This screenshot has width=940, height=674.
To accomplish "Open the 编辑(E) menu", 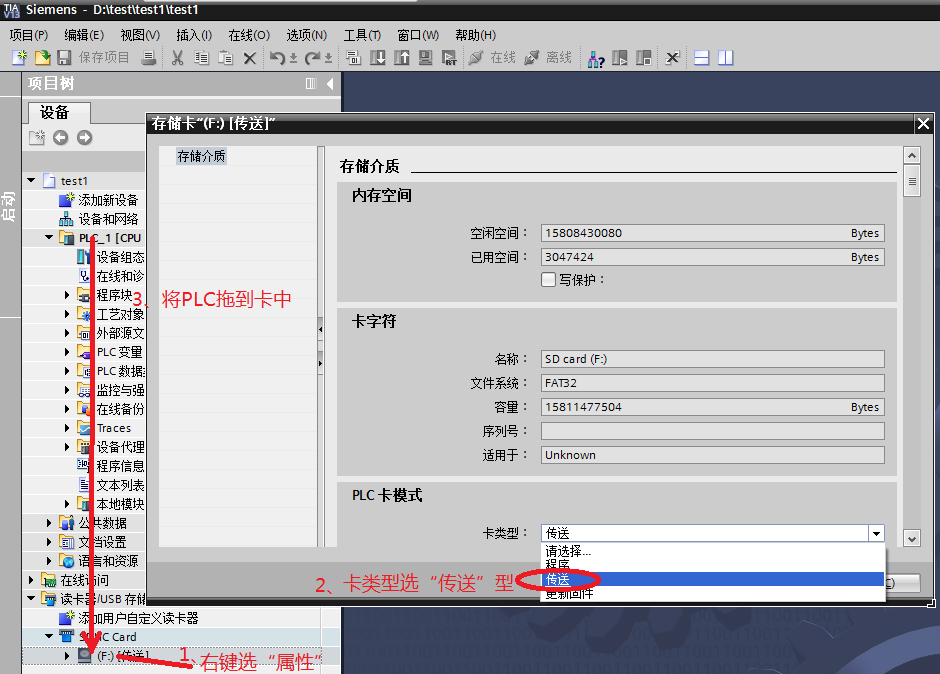I will click(84, 35).
